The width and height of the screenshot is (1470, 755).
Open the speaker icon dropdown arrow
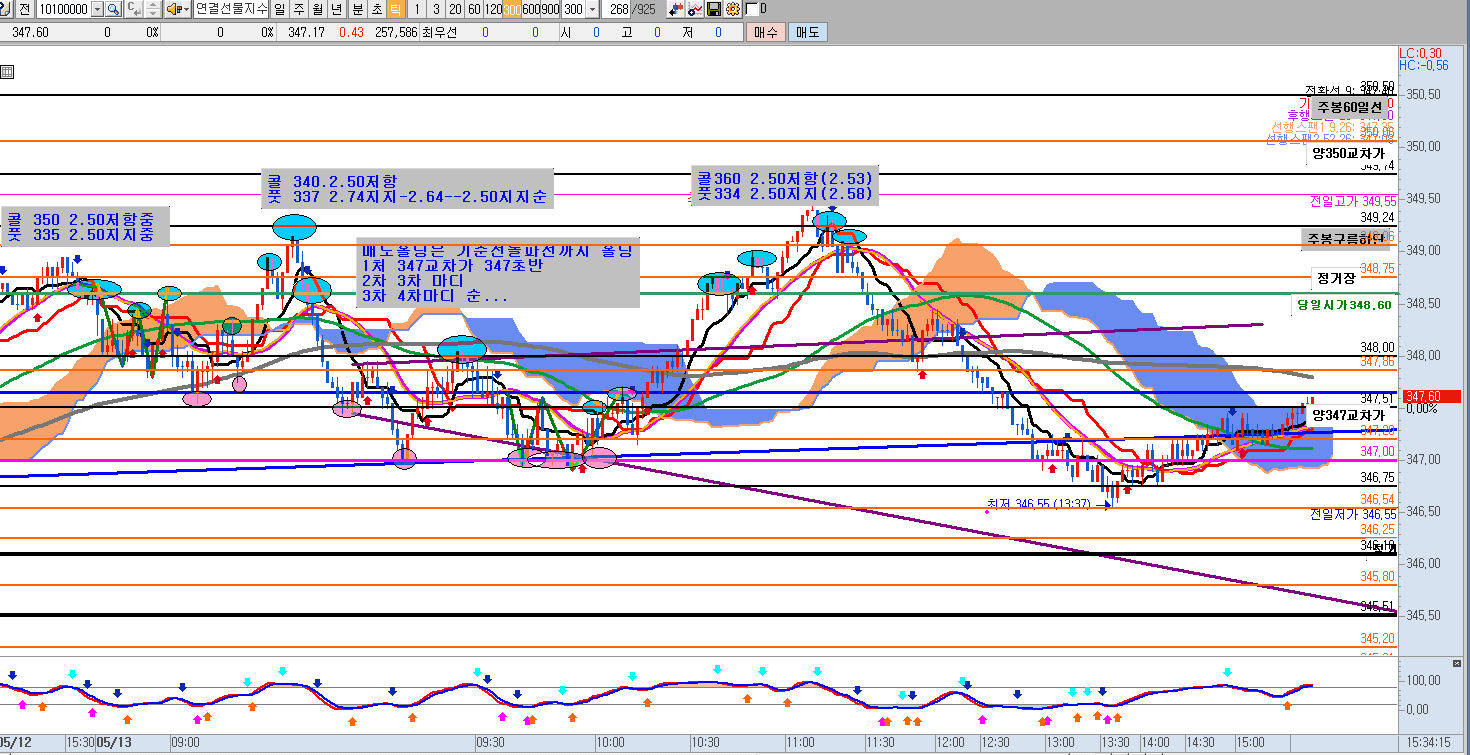tap(187, 9)
